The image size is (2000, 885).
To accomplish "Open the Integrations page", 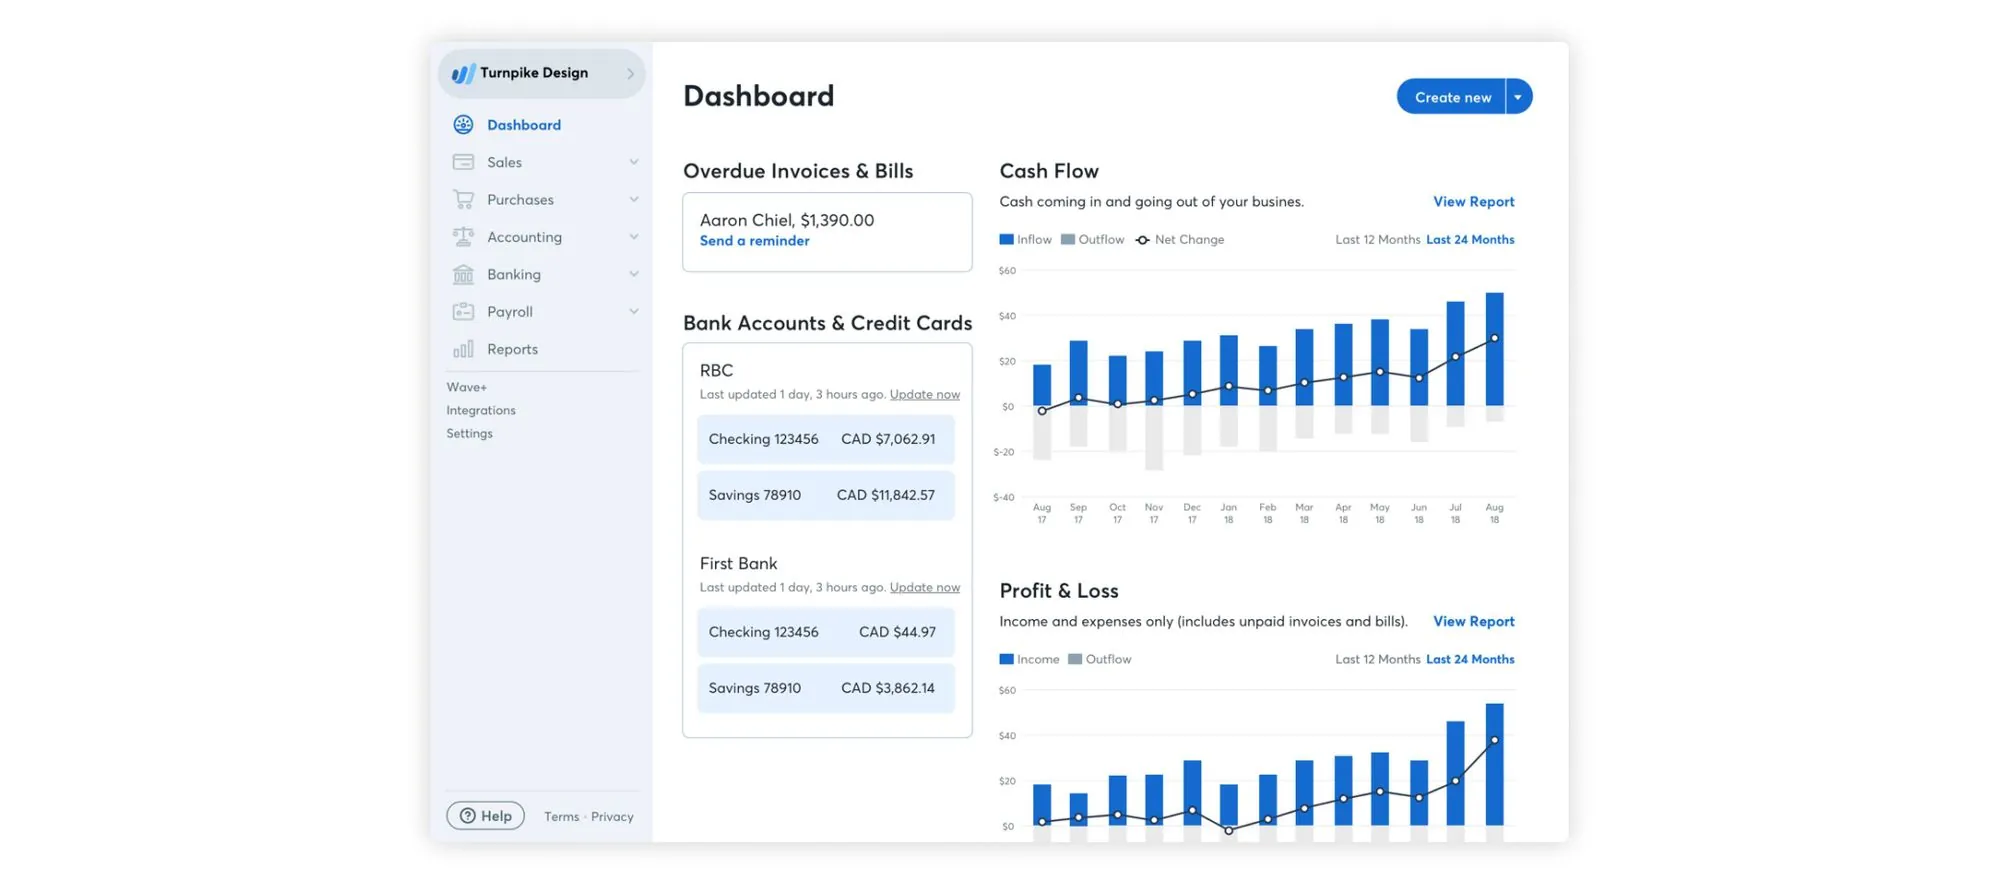I will [481, 411].
